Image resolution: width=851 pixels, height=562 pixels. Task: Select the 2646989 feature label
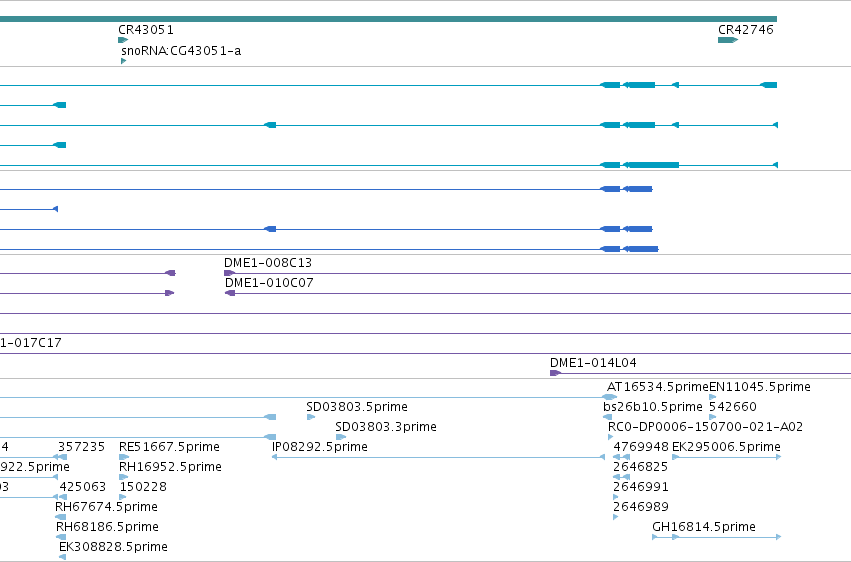coord(641,507)
